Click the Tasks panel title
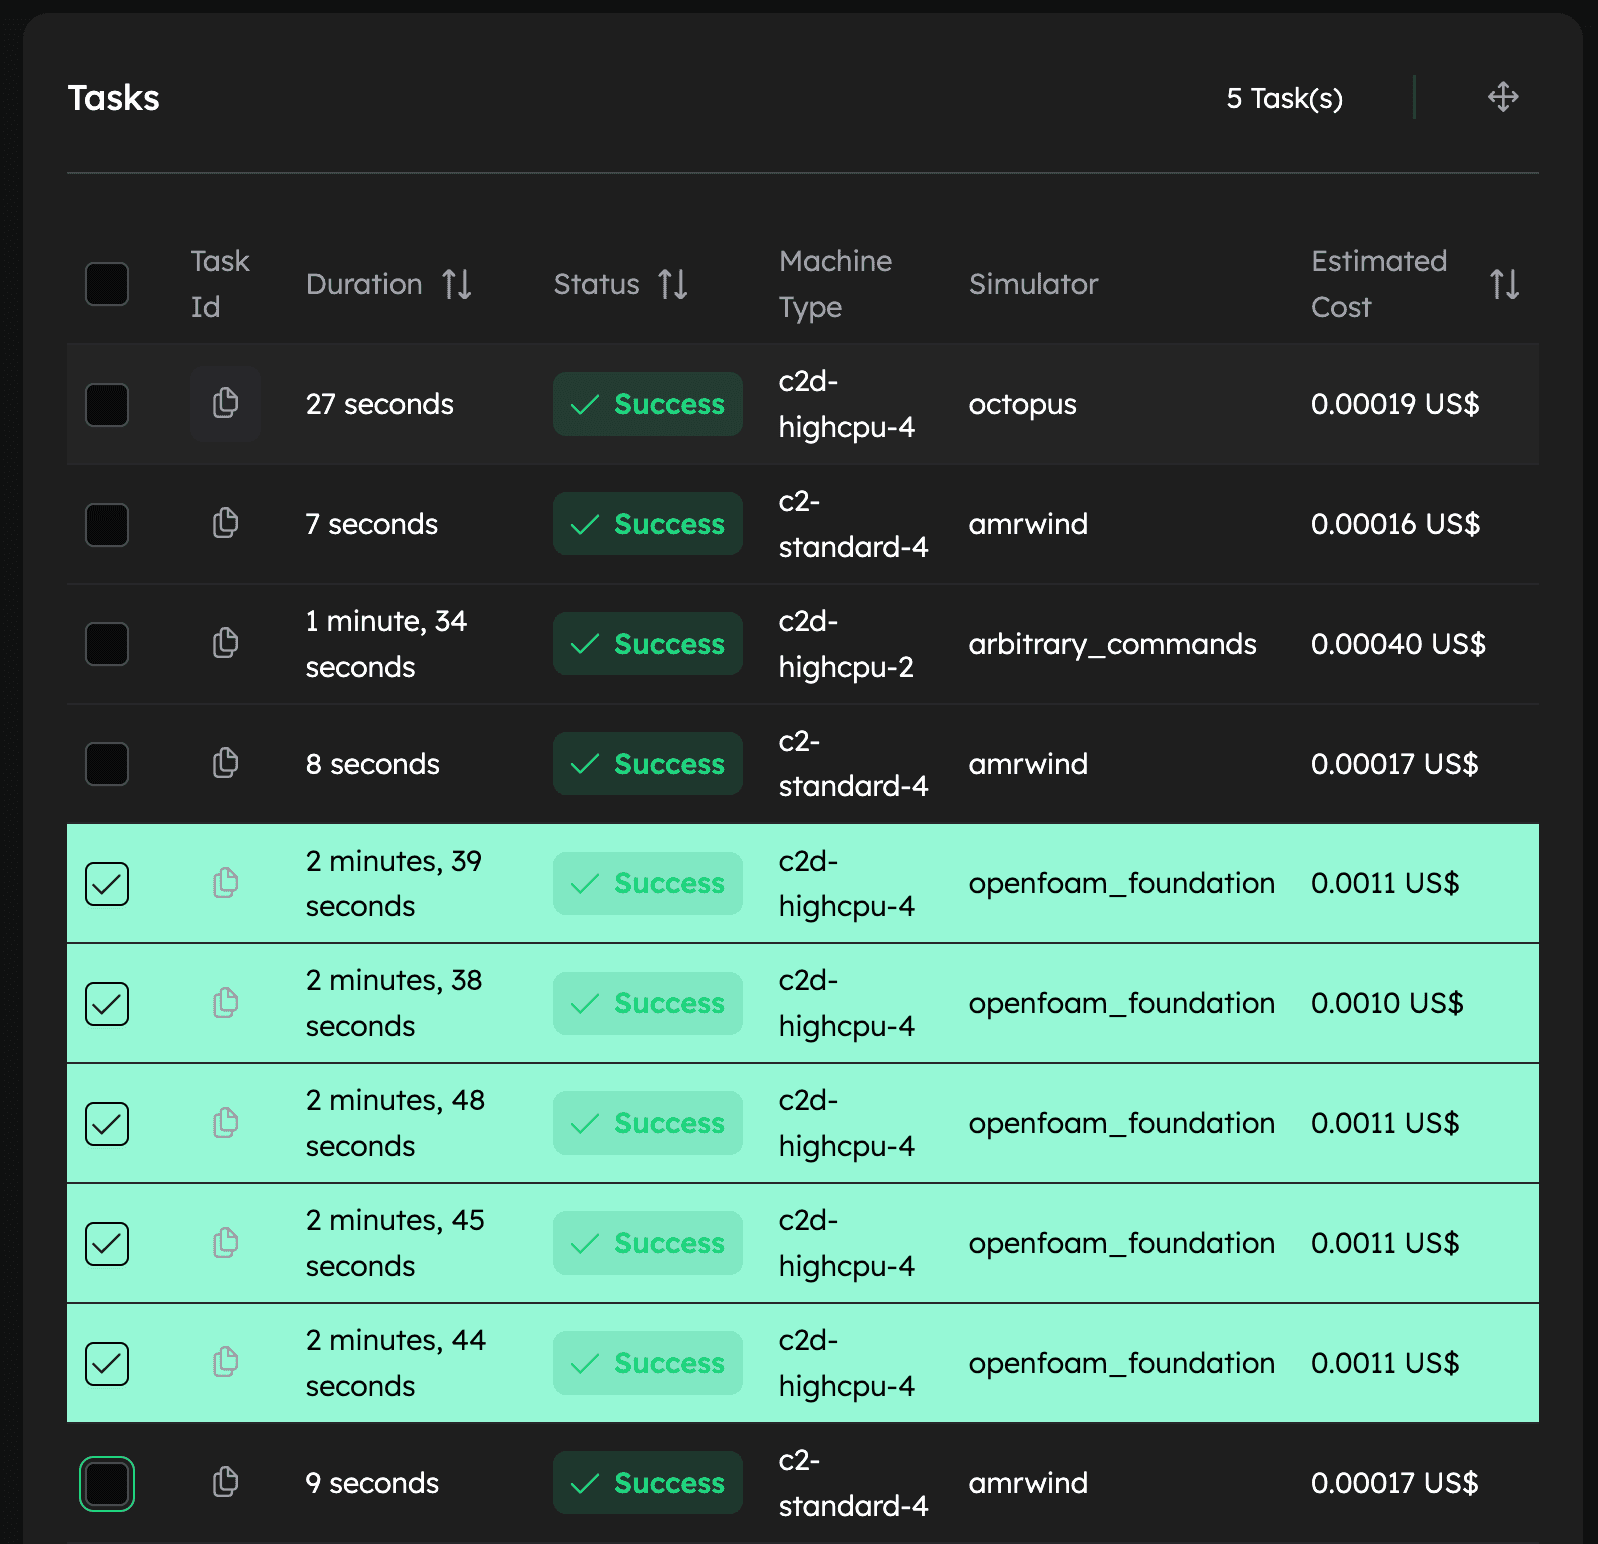The image size is (1598, 1544). (x=113, y=98)
